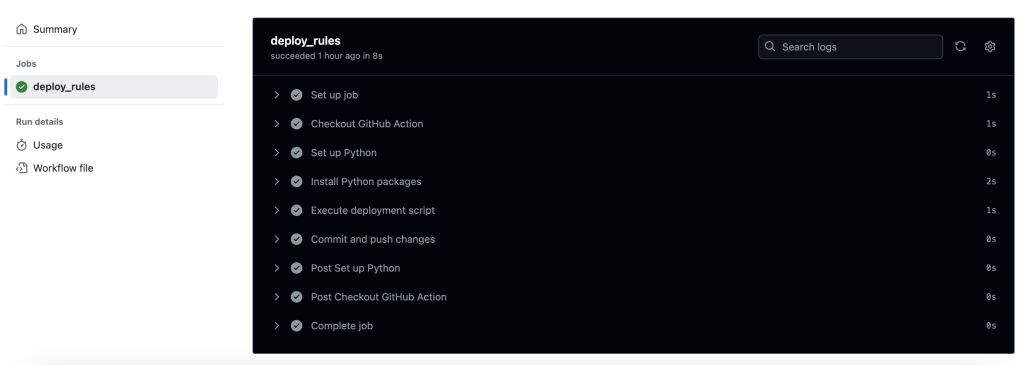The height and width of the screenshot is (365, 1024).
Task: Click the 0s duration of Complete job
Action: pos(991,325)
